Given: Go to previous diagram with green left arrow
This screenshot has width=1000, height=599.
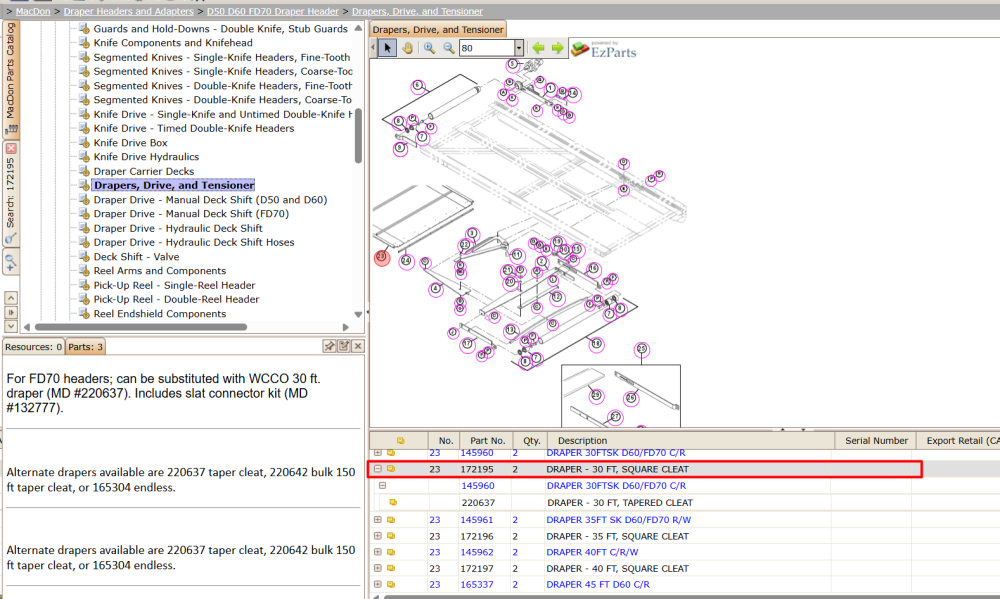Looking at the screenshot, I should [538, 48].
